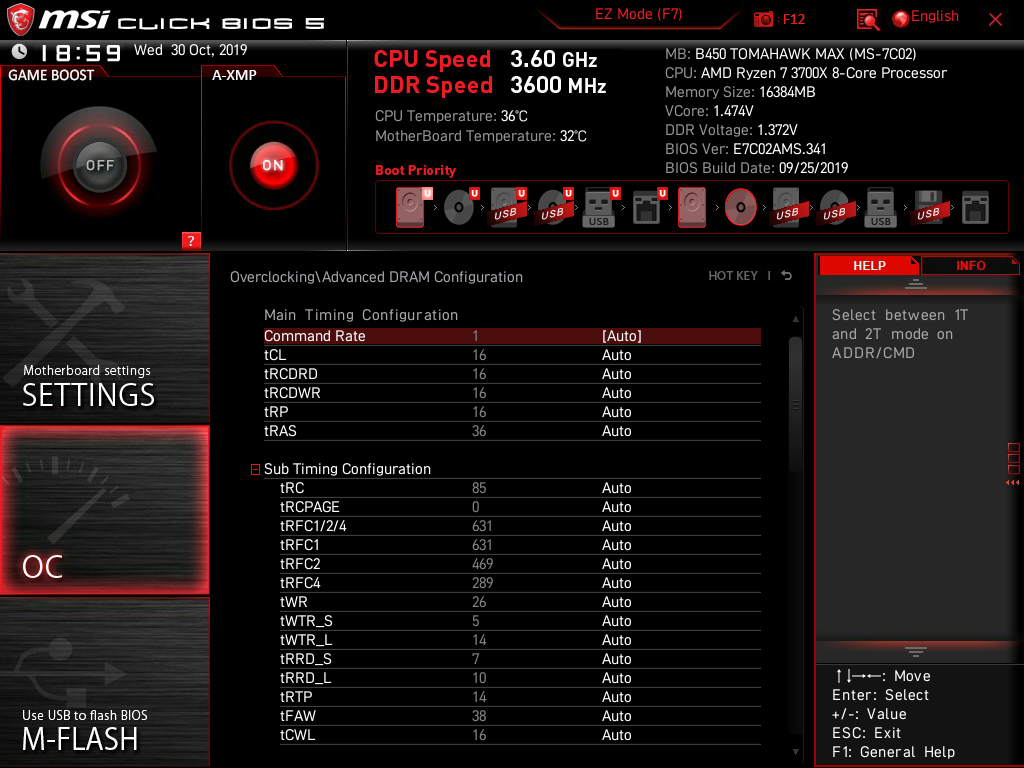Select the tRFC4 timing row
The width and height of the screenshot is (1024, 768).
coord(520,583)
